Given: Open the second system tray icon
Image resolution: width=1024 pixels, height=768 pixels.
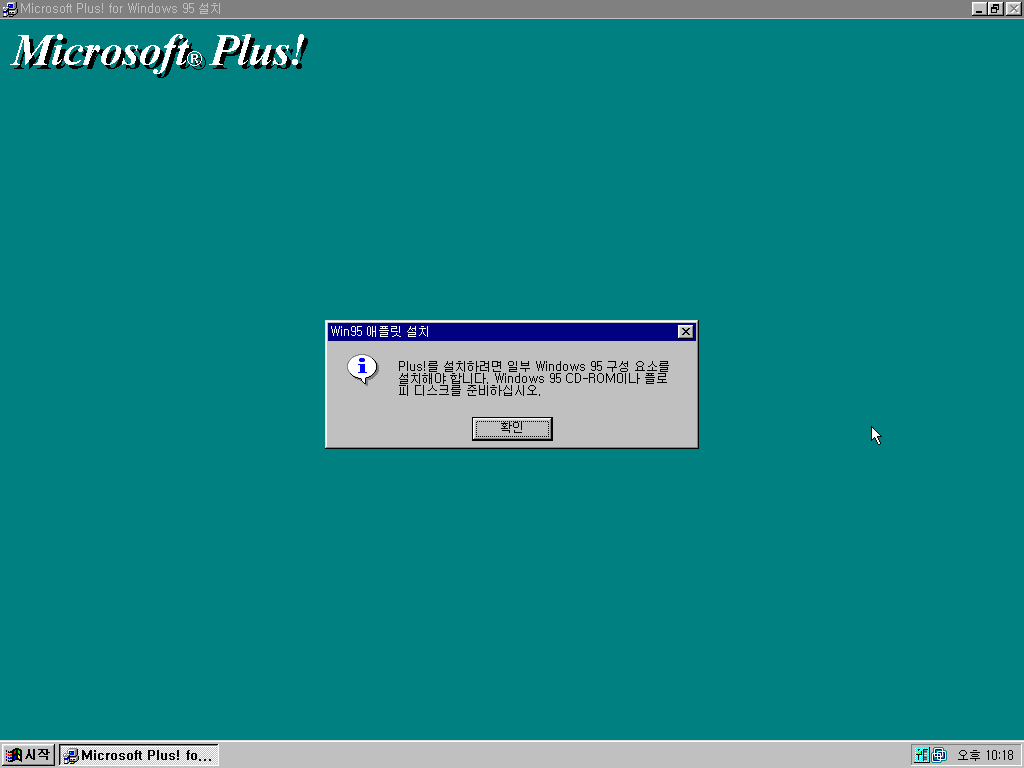Looking at the screenshot, I should click(x=939, y=755).
